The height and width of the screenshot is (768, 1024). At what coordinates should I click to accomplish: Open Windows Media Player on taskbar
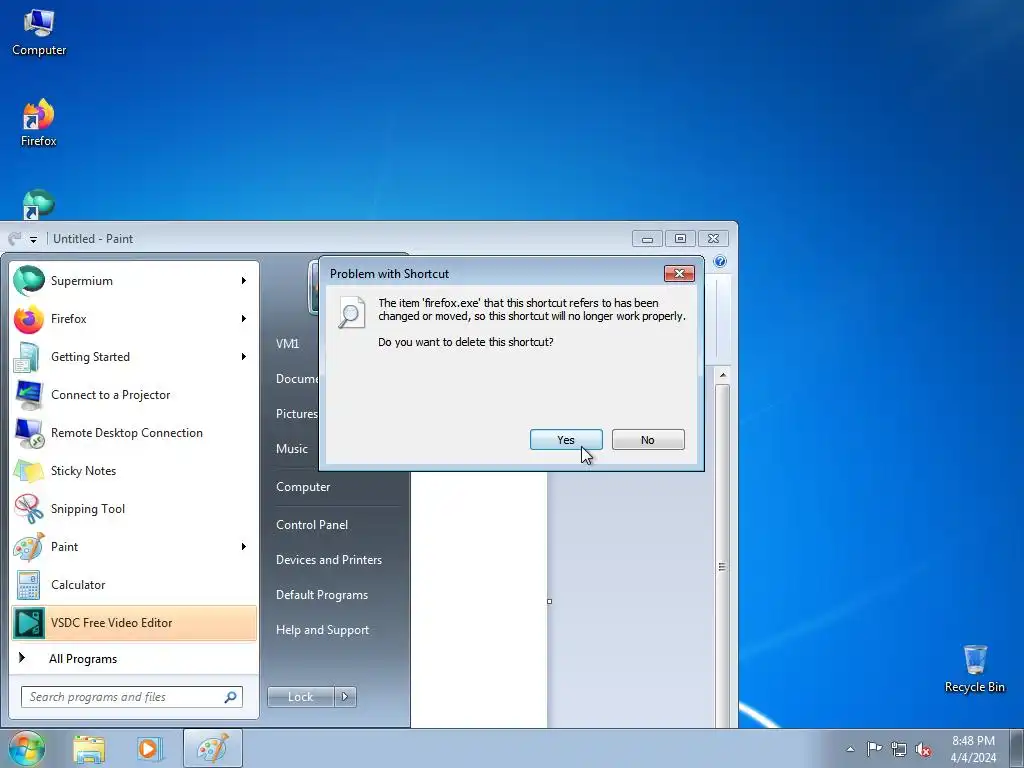(150, 748)
